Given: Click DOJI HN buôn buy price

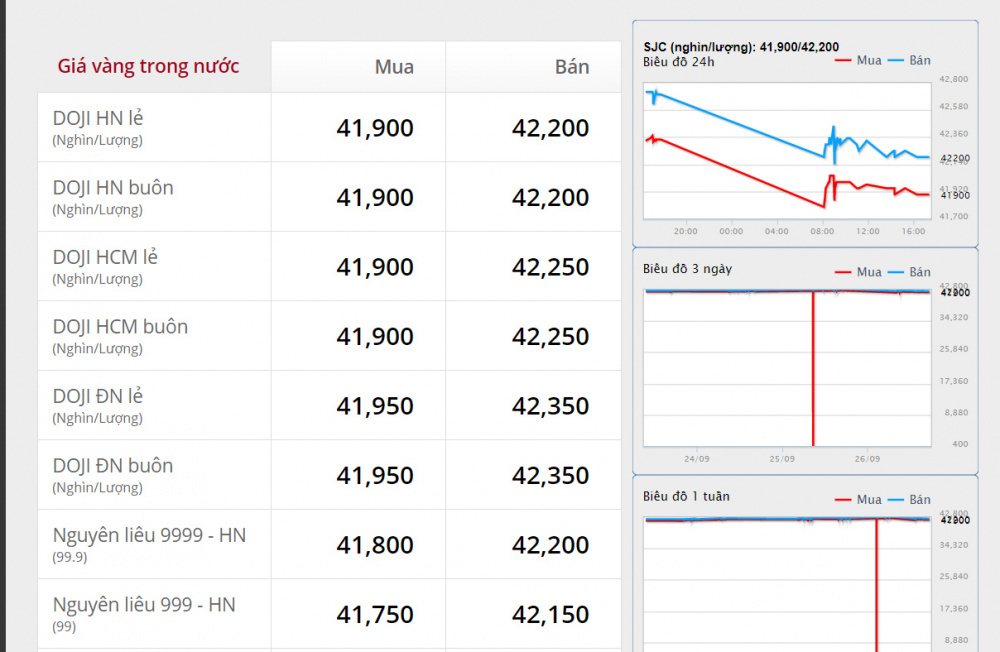Looking at the screenshot, I should 375,198.
